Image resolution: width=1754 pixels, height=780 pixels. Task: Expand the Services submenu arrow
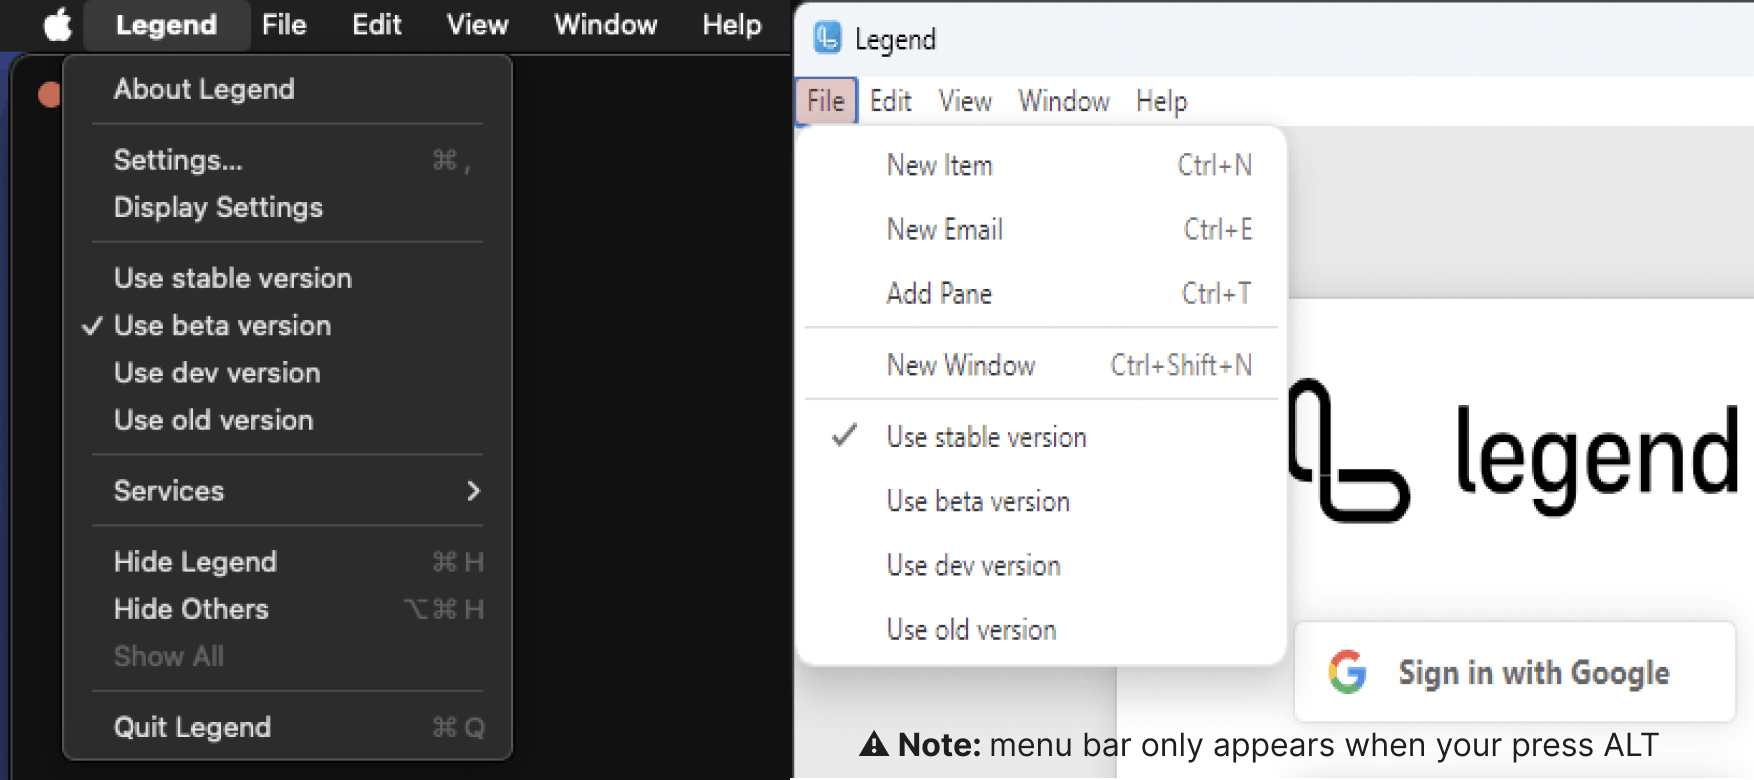coord(473,491)
